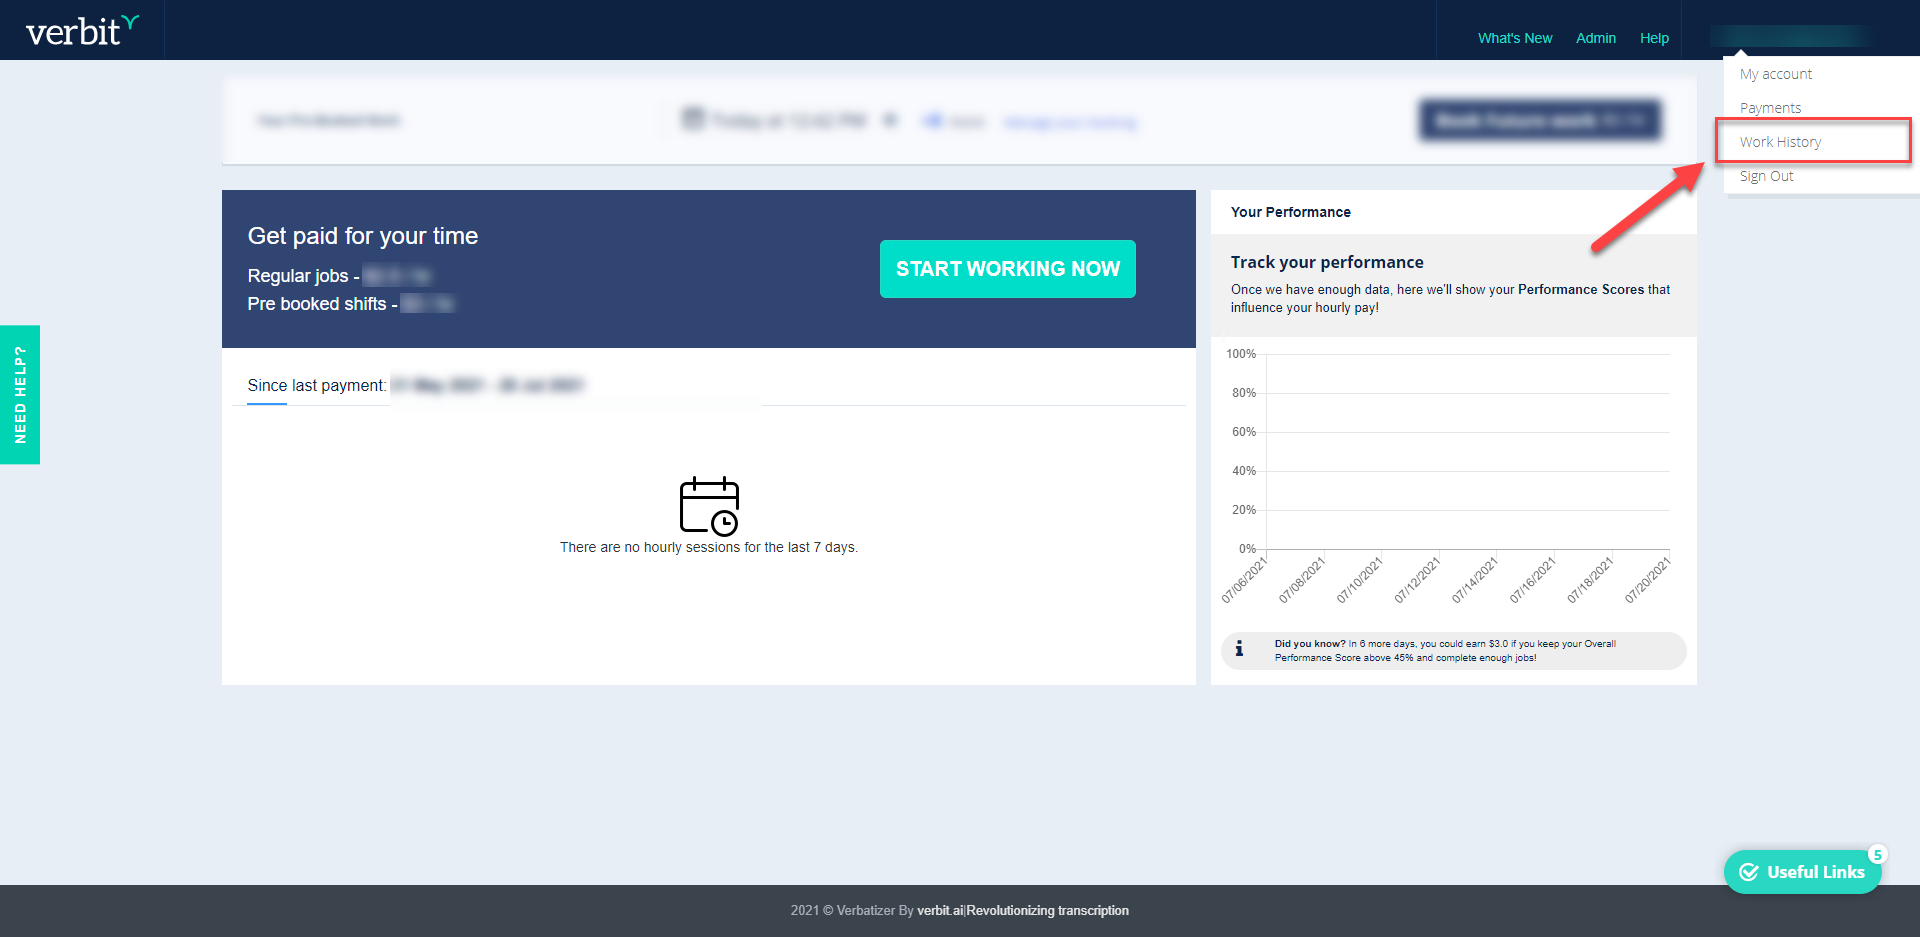Open the Help menu
The width and height of the screenshot is (1920, 937).
point(1654,37)
